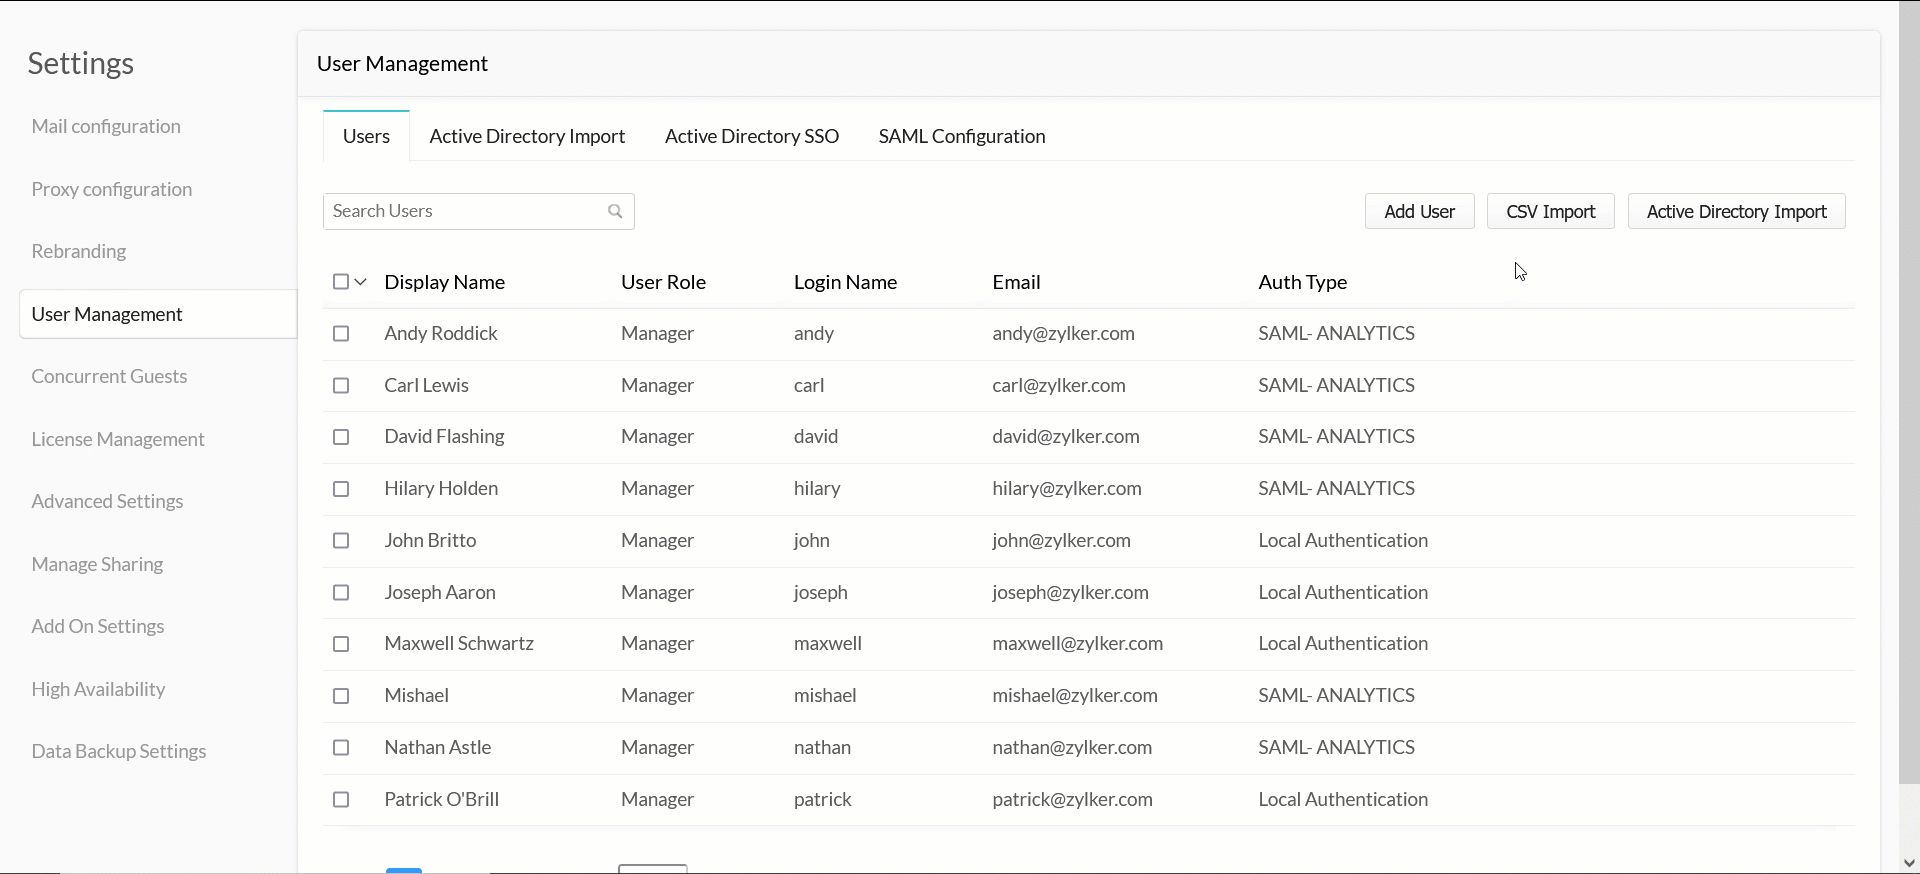Select the Patrick O'Brill checkbox
Image resolution: width=1920 pixels, height=874 pixels.
pyautogui.click(x=341, y=800)
